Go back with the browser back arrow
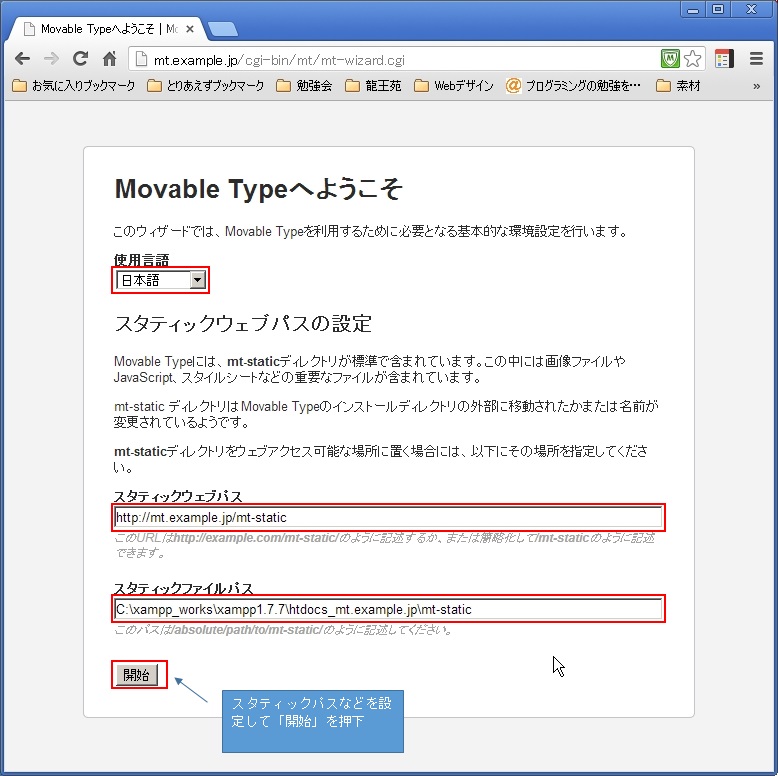 click(22, 59)
